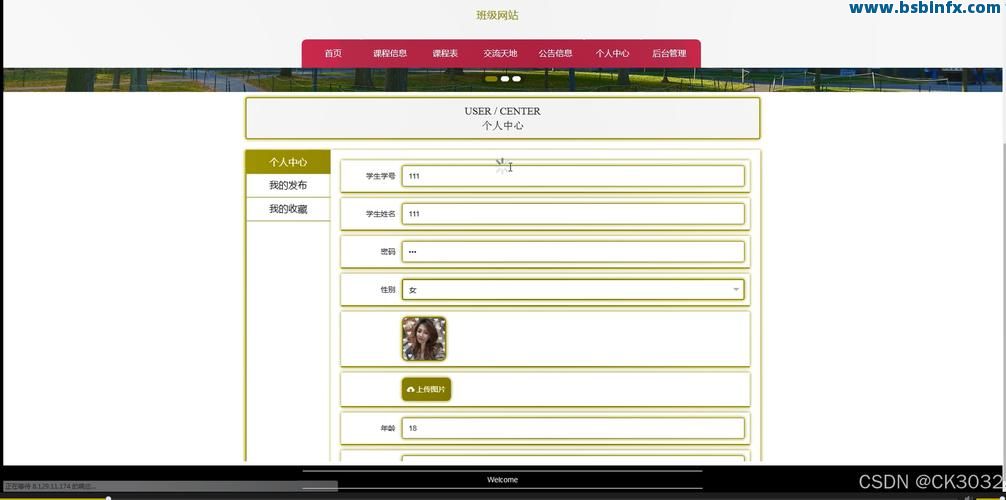Open the 性别 gender dropdown
Image resolution: width=1006 pixels, height=500 pixels.
[573, 290]
